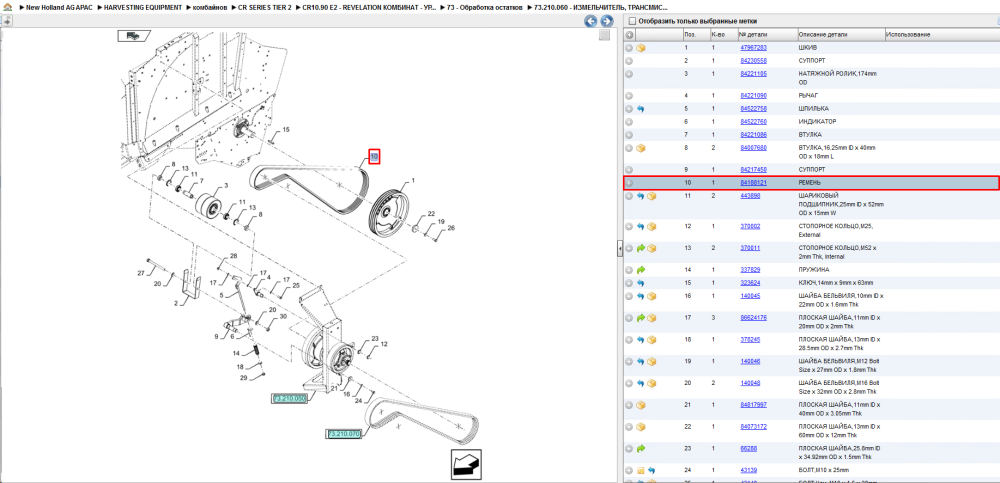1000x483 pixels.
Task: Click the small square icon at diagram corner
Action: pos(605,35)
